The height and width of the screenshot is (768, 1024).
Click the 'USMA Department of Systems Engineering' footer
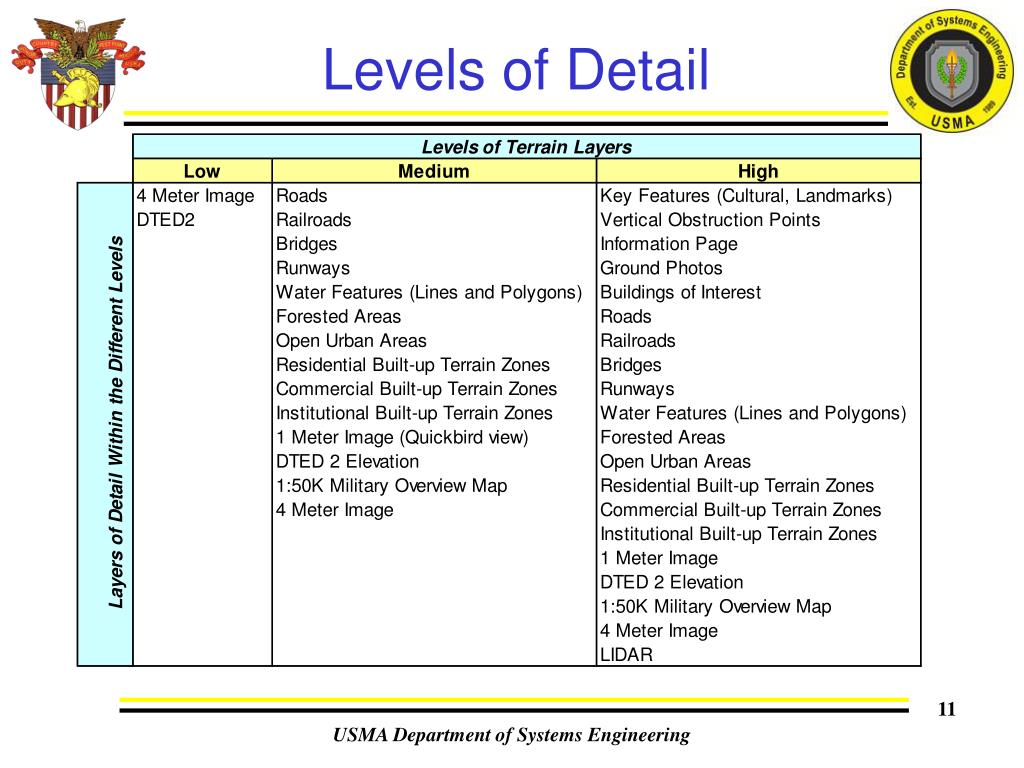click(511, 735)
